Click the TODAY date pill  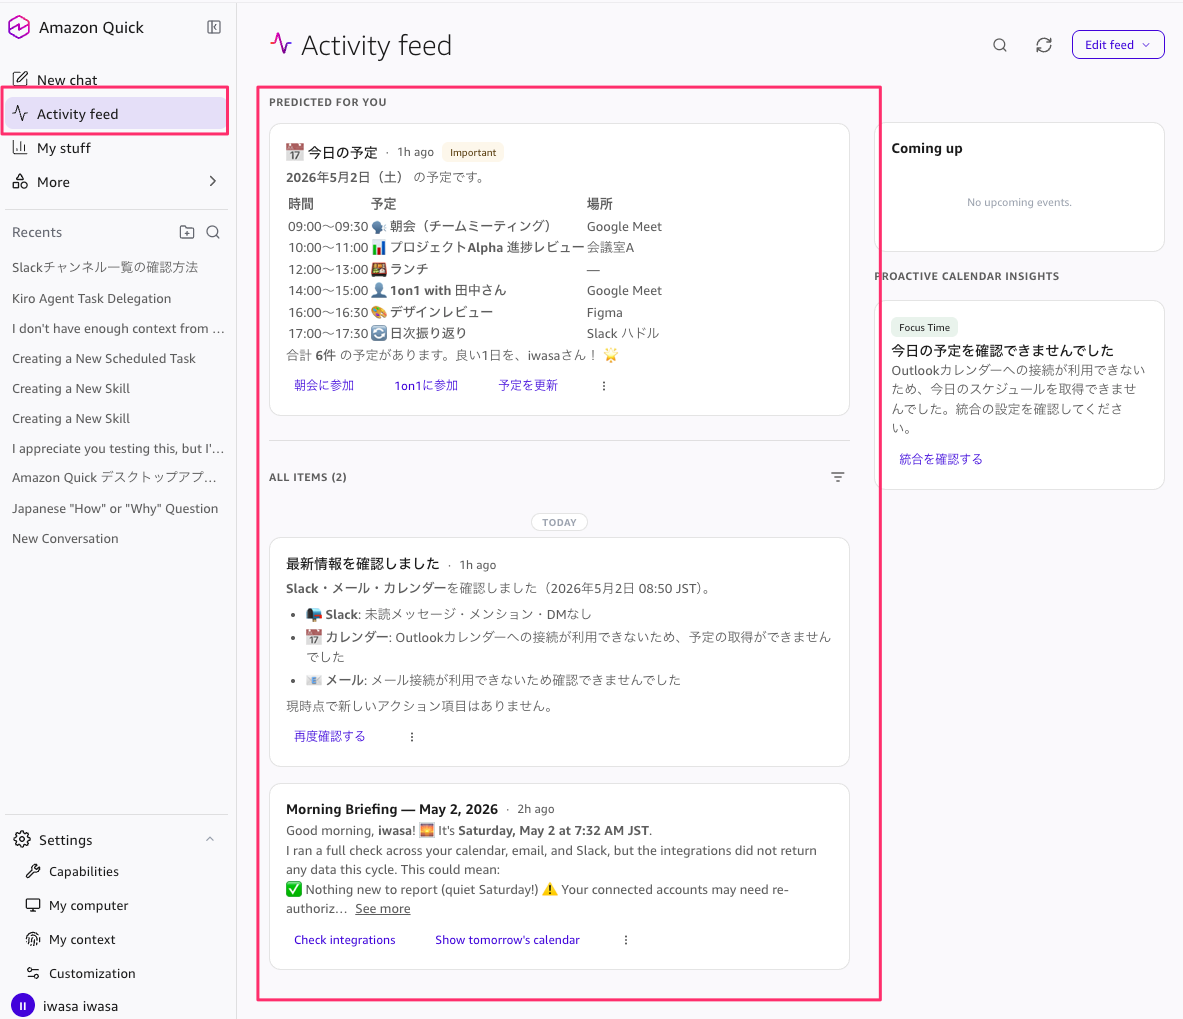click(x=559, y=522)
